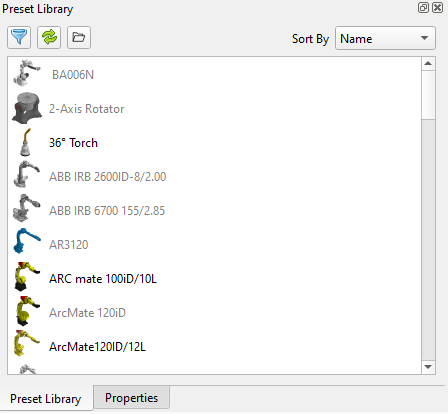448x414 pixels.
Task: Click the Sort By dropdown arrow
Action: tap(424, 38)
